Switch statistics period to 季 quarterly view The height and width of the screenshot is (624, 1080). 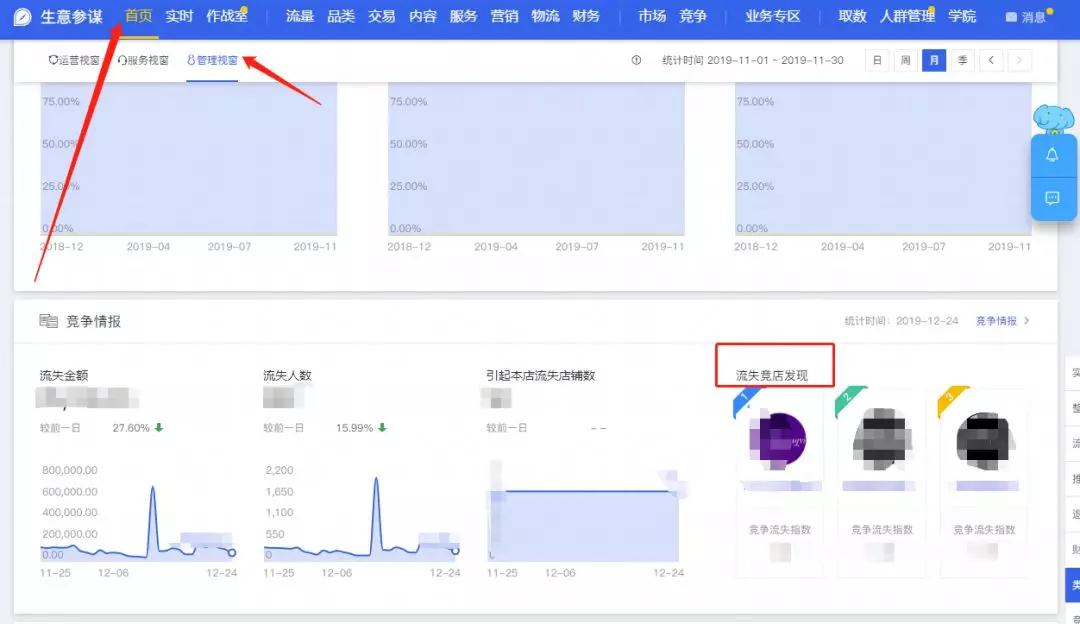(962, 60)
